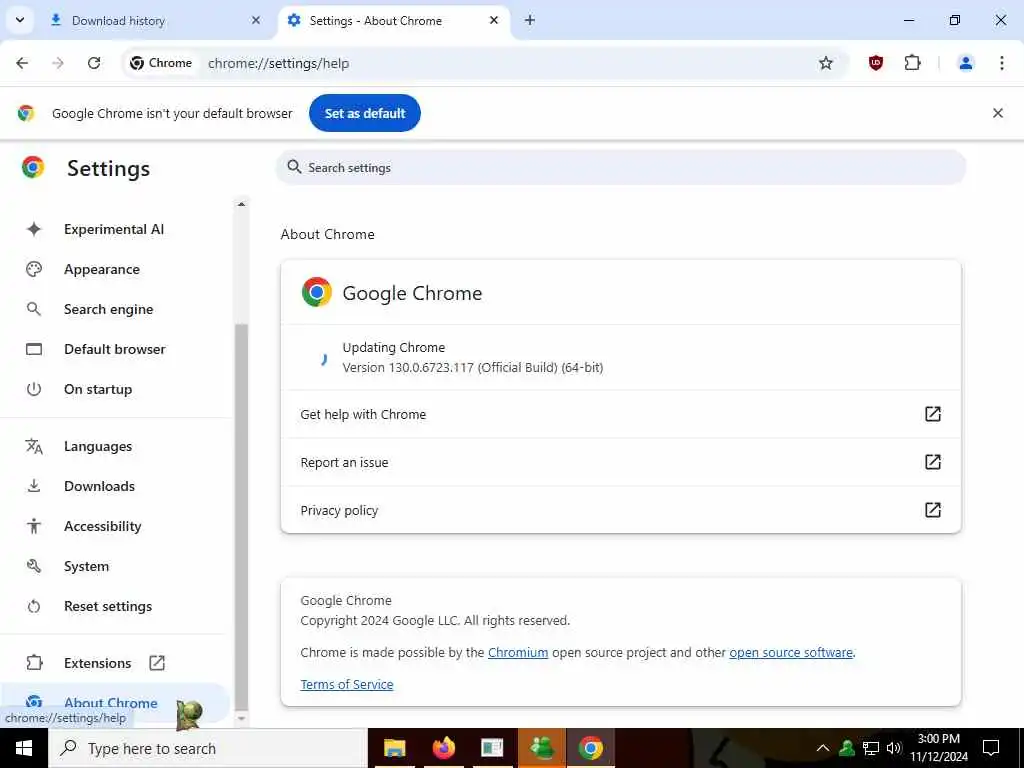Bookmark this page with star icon
The height and width of the screenshot is (768, 1024).
click(x=825, y=63)
